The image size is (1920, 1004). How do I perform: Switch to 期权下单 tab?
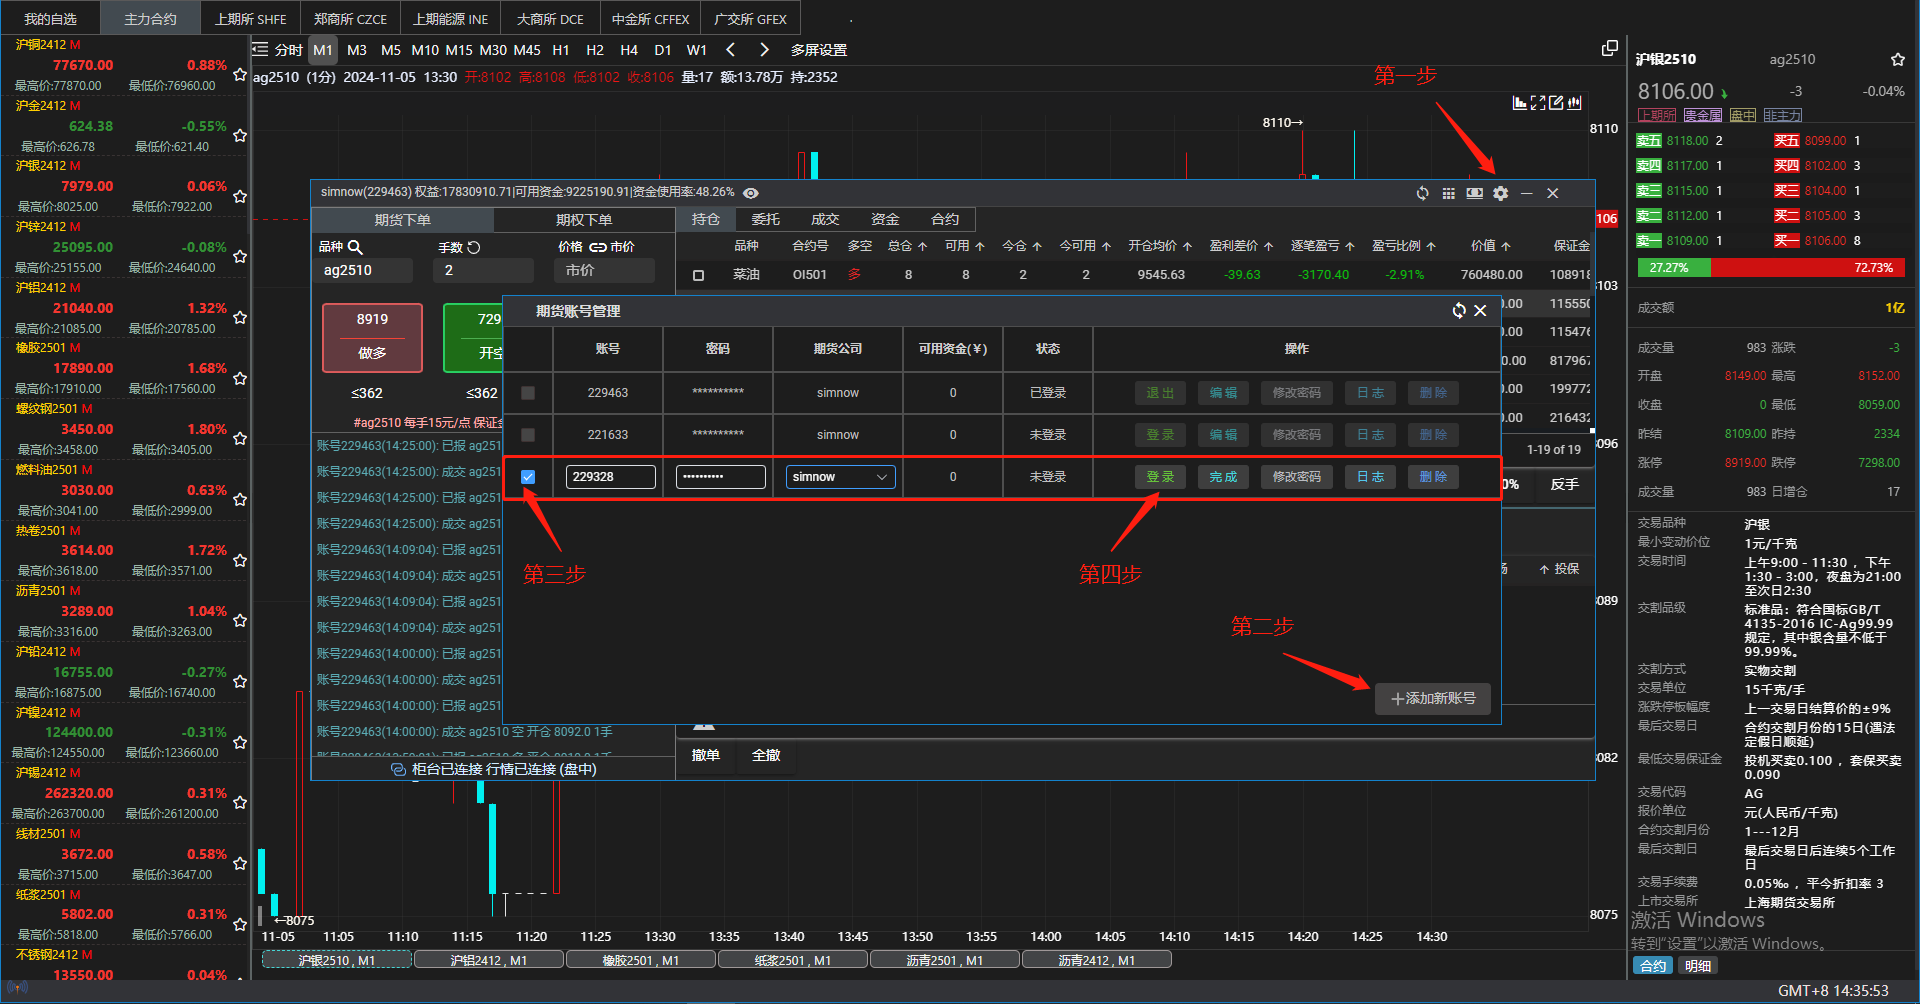pos(584,220)
